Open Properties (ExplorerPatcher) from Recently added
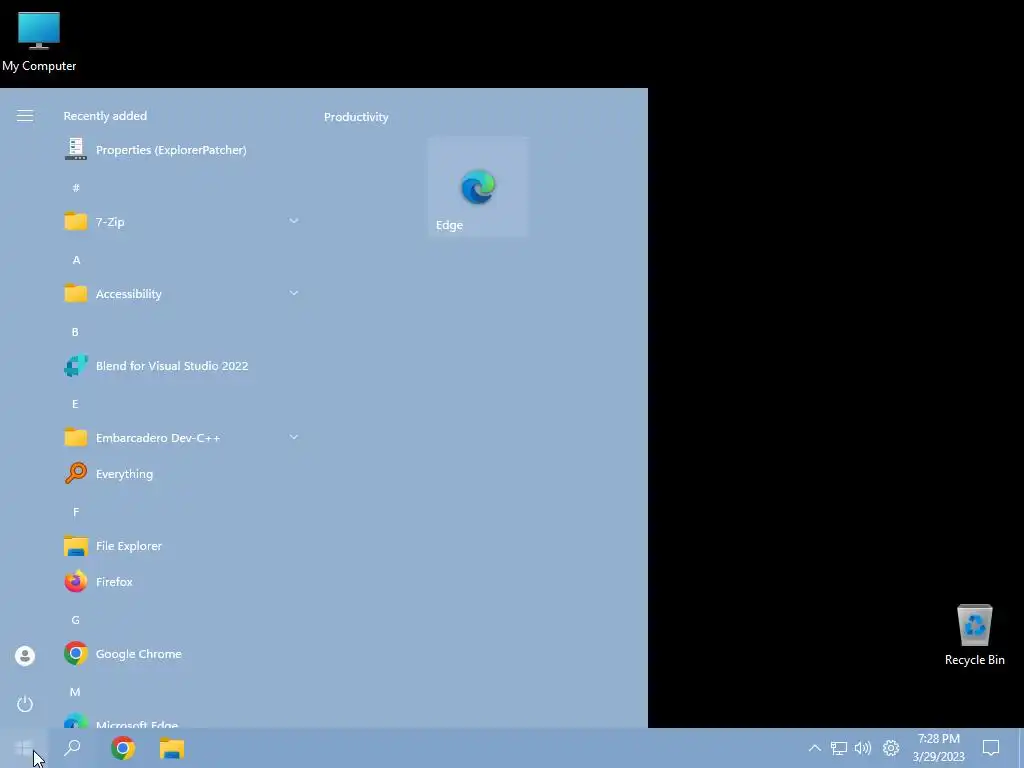This screenshot has height=768, width=1024. pyautogui.click(x=181, y=150)
